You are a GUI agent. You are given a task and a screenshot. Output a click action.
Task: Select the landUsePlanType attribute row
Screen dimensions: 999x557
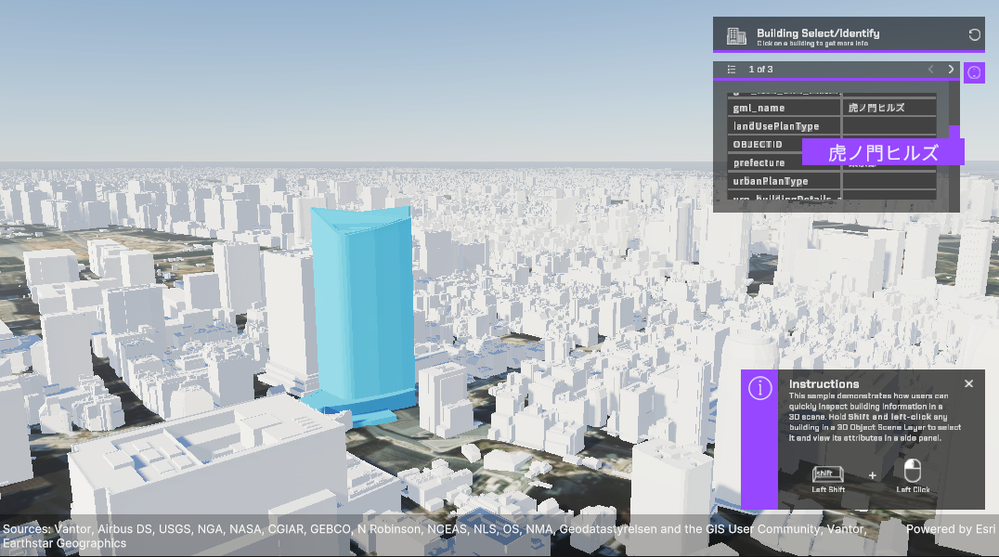[832, 126]
